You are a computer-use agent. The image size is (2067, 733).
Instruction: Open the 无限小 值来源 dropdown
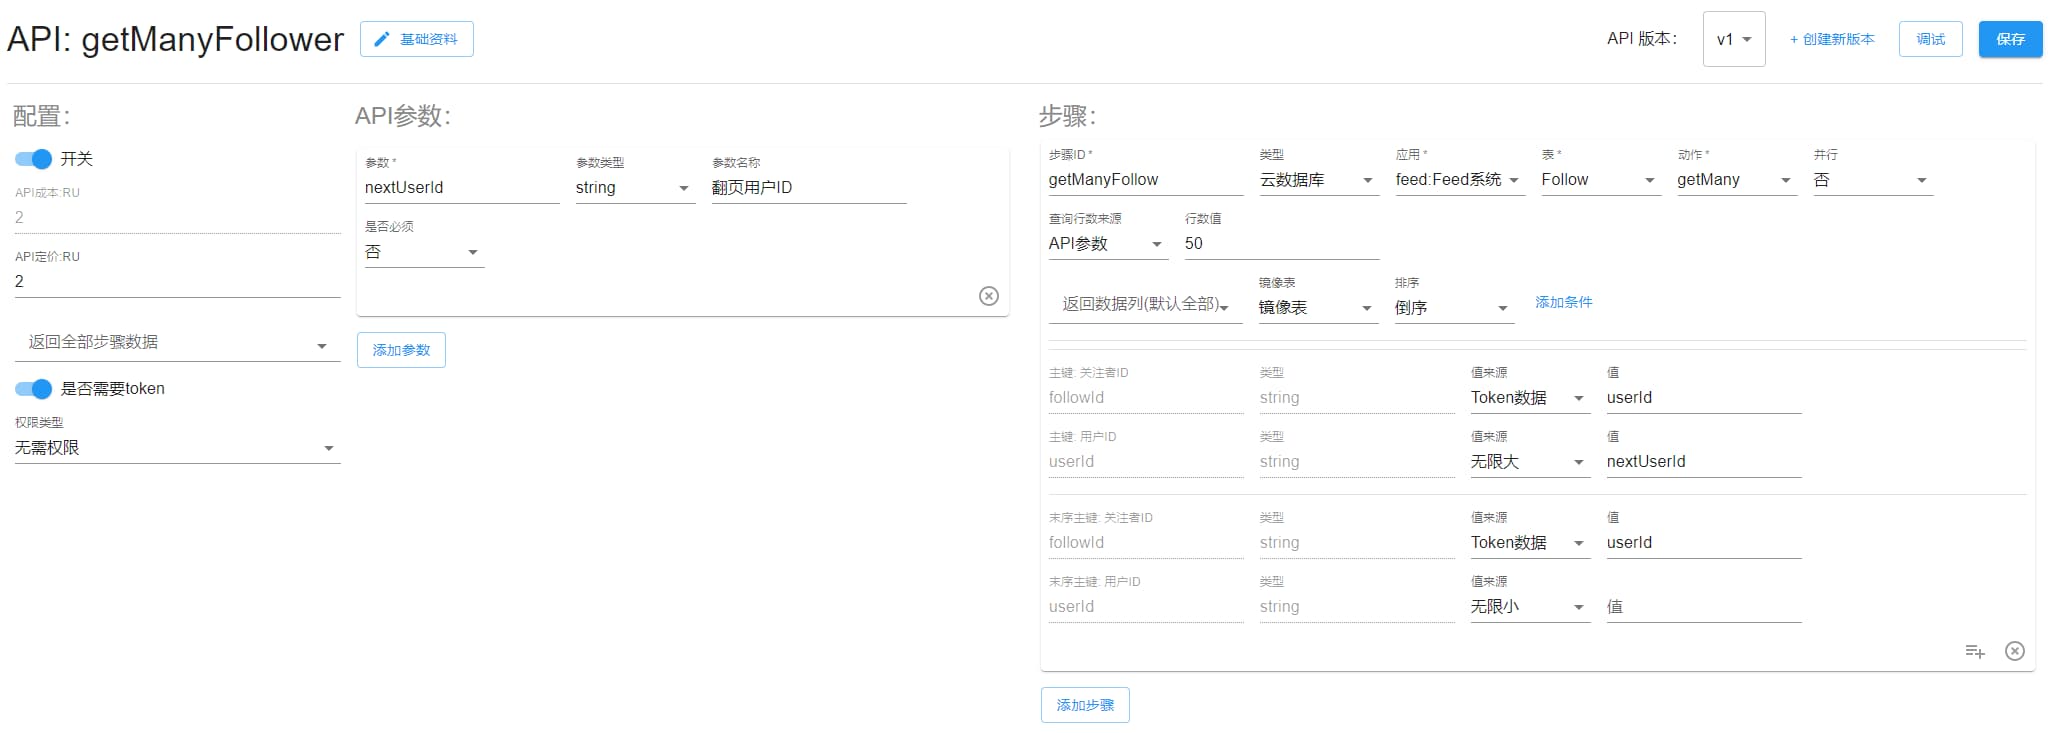click(x=1530, y=607)
